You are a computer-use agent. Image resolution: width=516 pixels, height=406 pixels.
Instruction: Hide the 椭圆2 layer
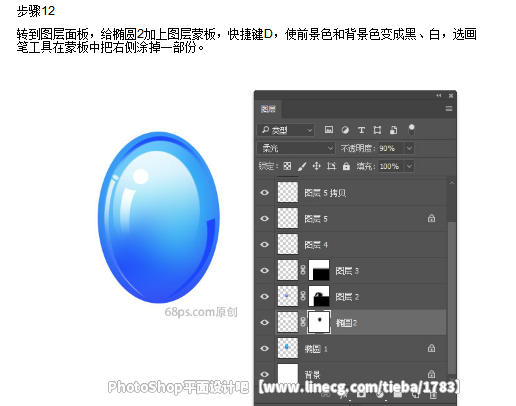pos(265,323)
